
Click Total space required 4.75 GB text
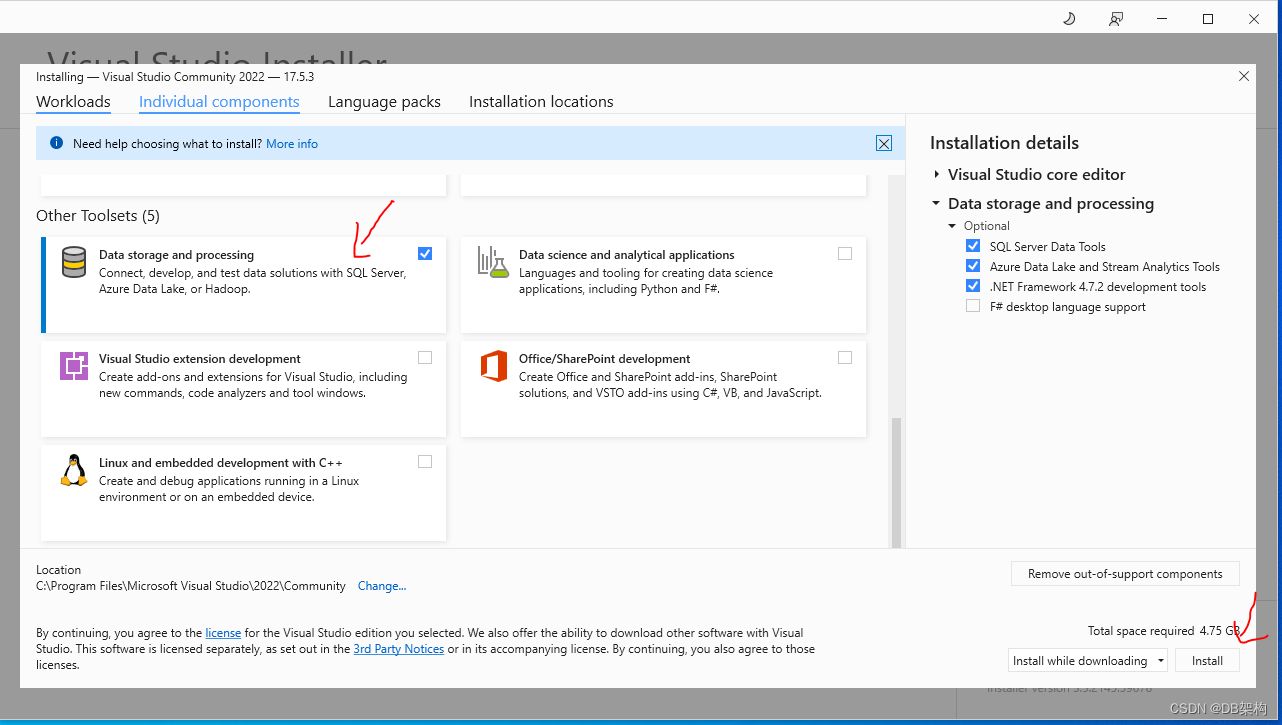[x=1164, y=631]
